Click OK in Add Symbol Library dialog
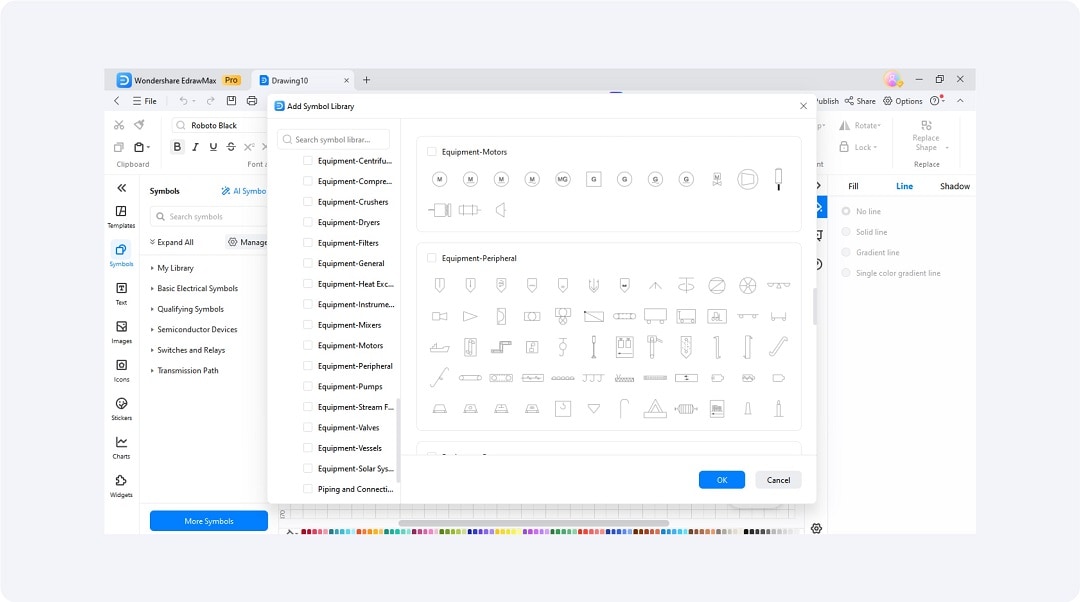The height and width of the screenshot is (602, 1080). coord(722,480)
